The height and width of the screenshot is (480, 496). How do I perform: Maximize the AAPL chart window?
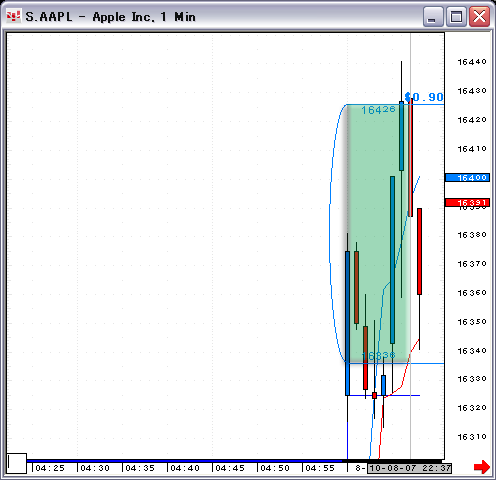point(456,17)
